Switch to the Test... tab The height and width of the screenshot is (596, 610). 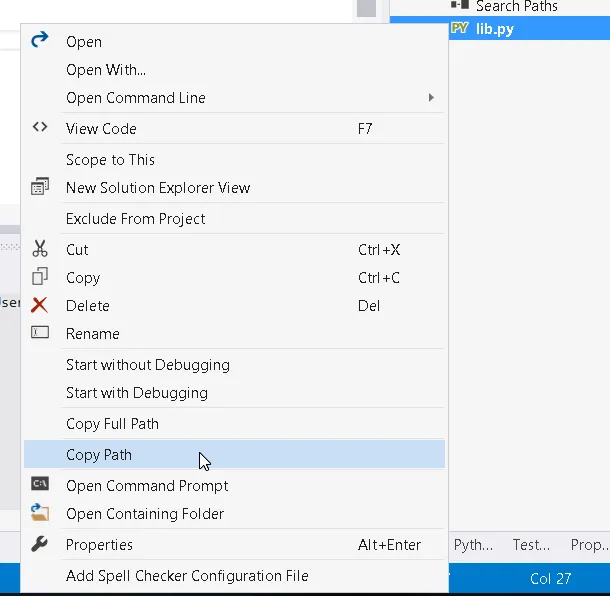tap(531, 545)
